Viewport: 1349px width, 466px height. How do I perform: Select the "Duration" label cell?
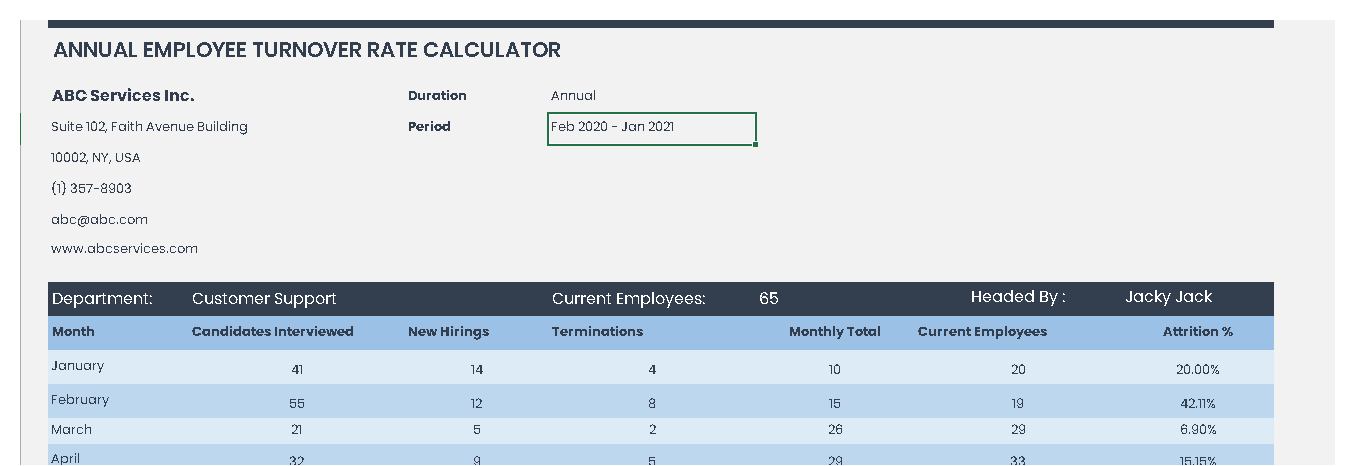tap(437, 96)
